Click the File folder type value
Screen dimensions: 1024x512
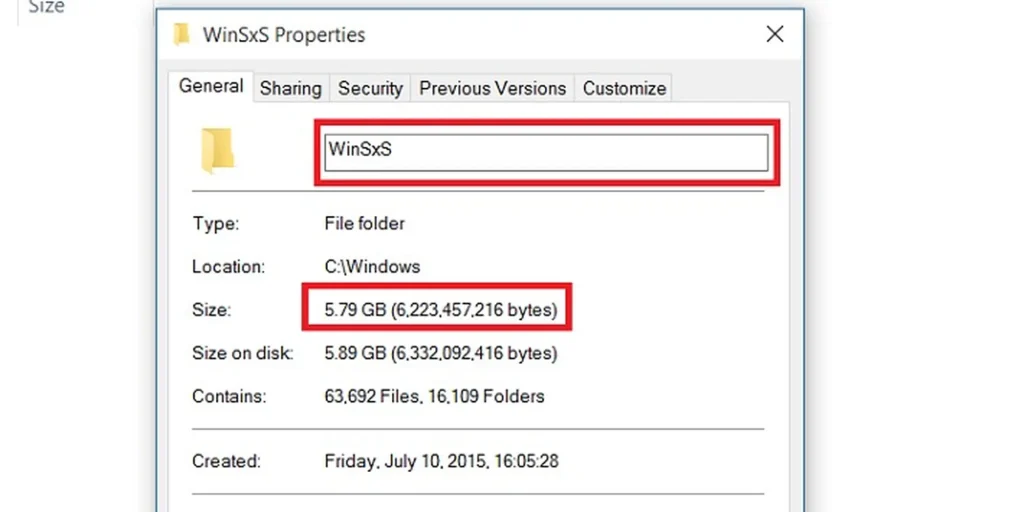pyautogui.click(x=364, y=223)
